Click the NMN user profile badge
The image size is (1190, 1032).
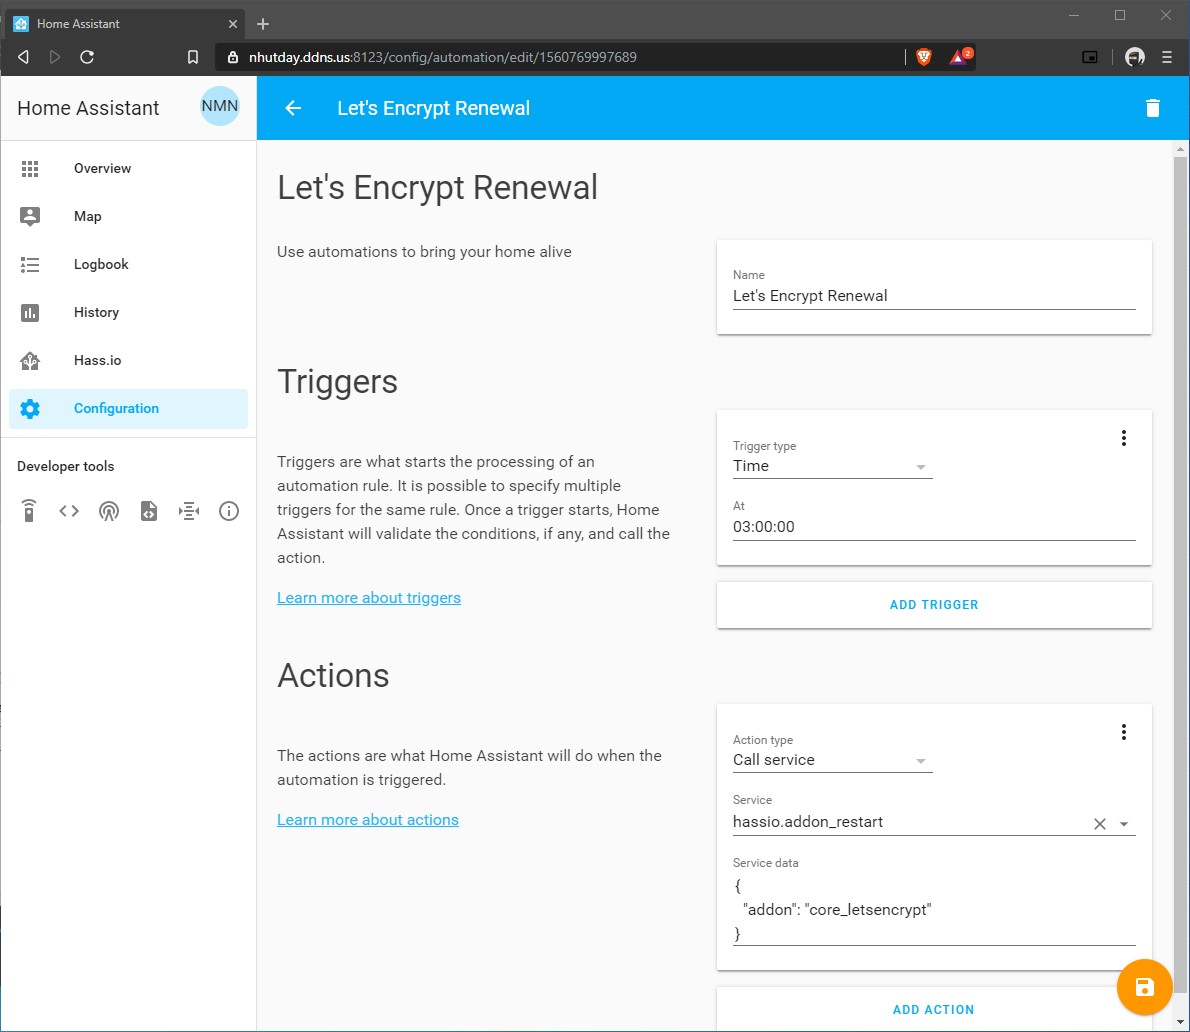click(220, 106)
